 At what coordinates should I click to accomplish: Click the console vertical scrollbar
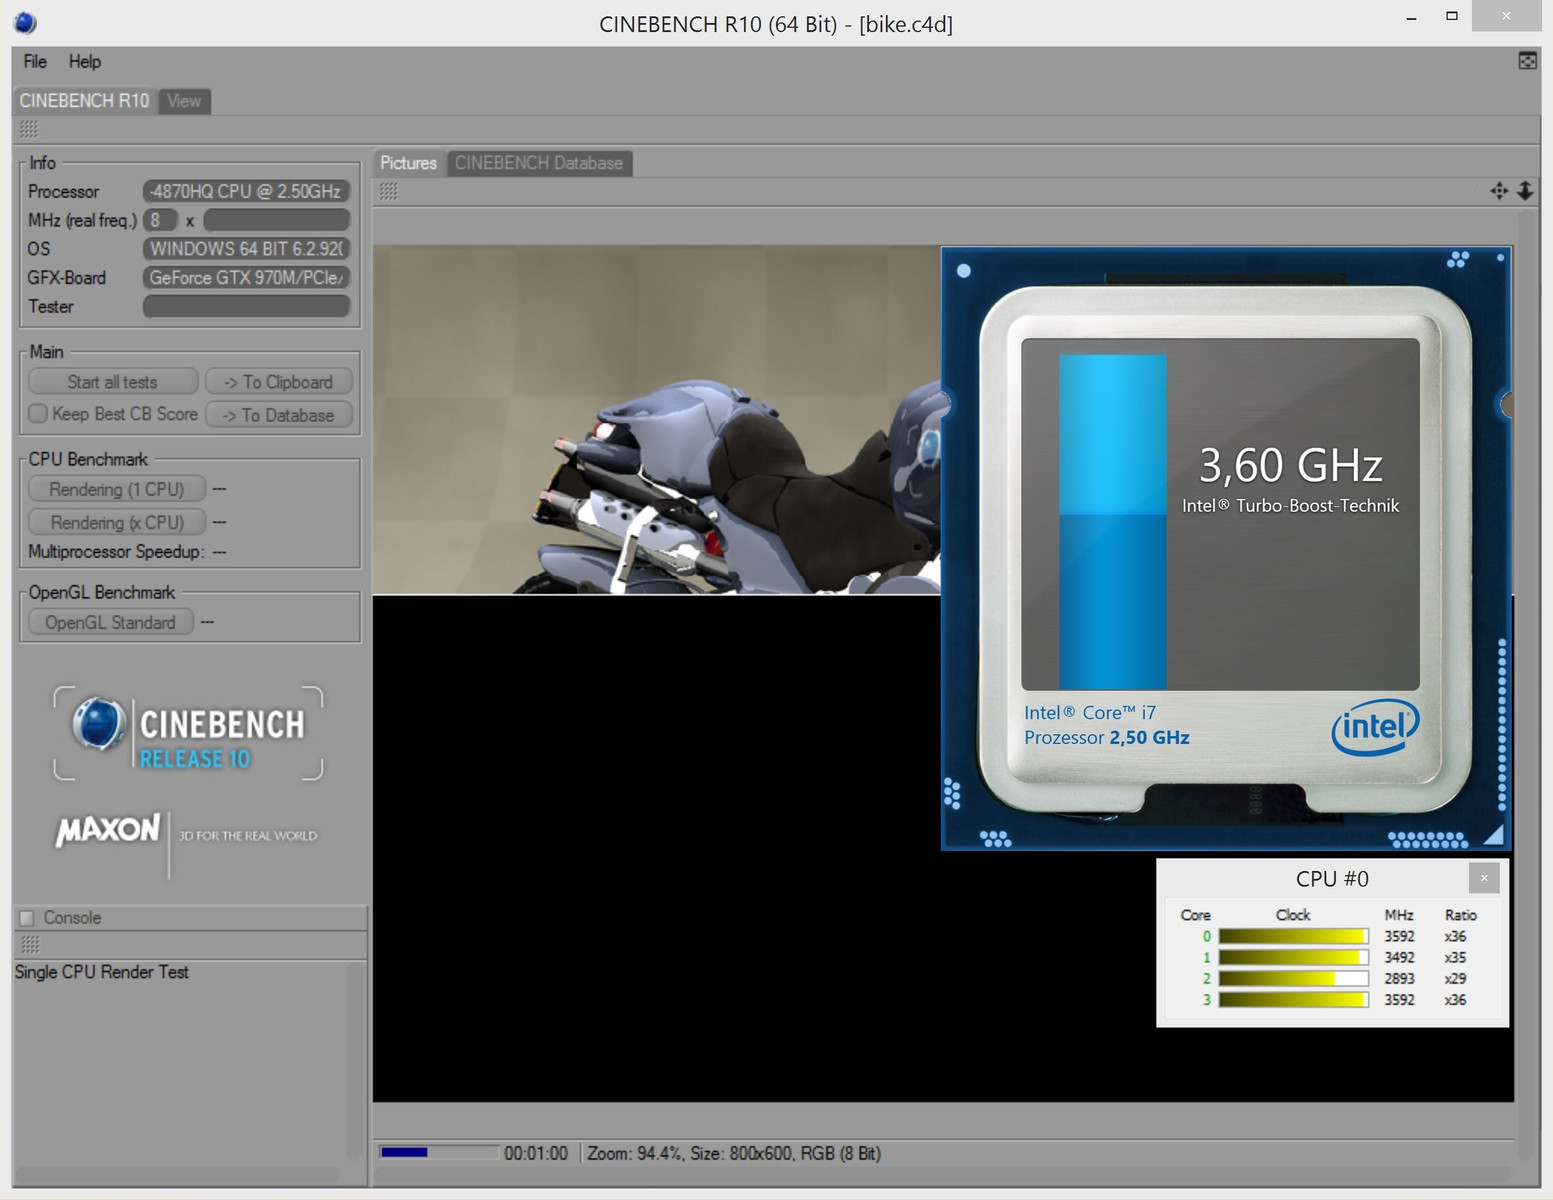352,1060
